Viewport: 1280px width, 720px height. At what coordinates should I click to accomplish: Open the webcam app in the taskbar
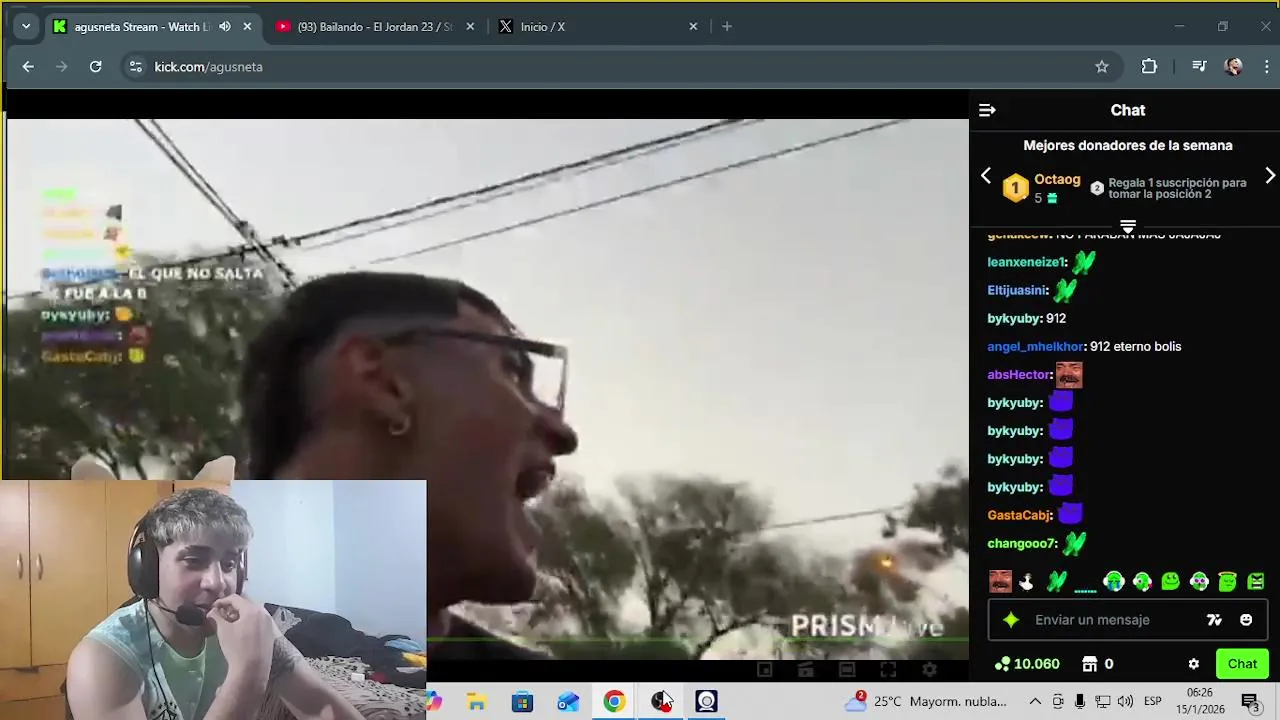tap(706, 702)
